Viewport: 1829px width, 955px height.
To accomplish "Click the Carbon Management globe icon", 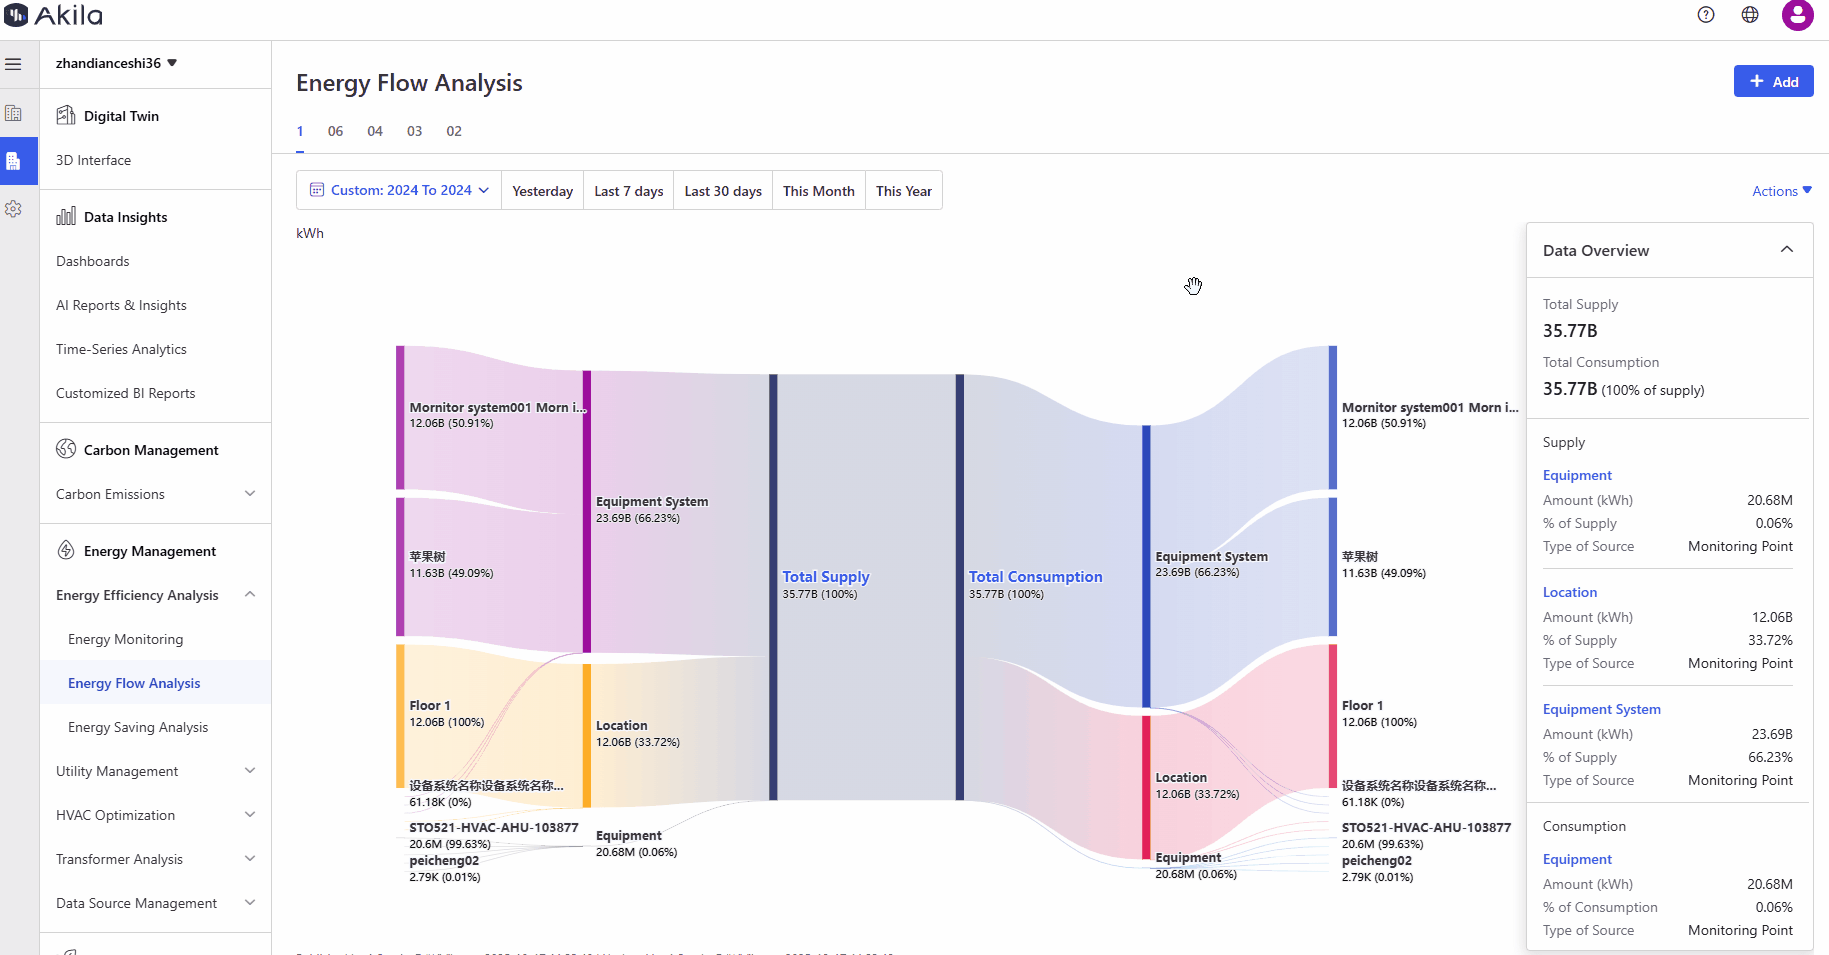I will click(x=66, y=449).
